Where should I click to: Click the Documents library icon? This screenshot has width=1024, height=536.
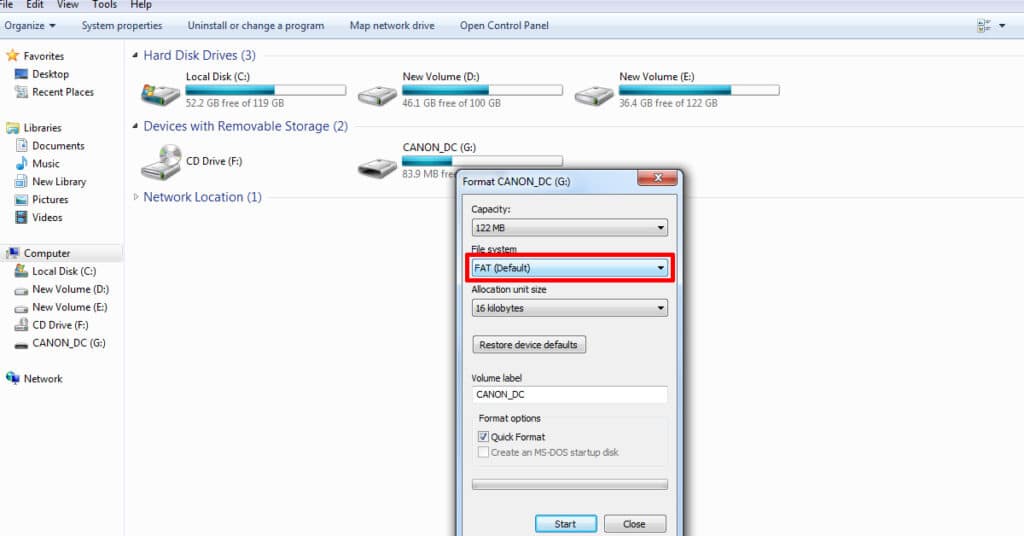[x=21, y=146]
